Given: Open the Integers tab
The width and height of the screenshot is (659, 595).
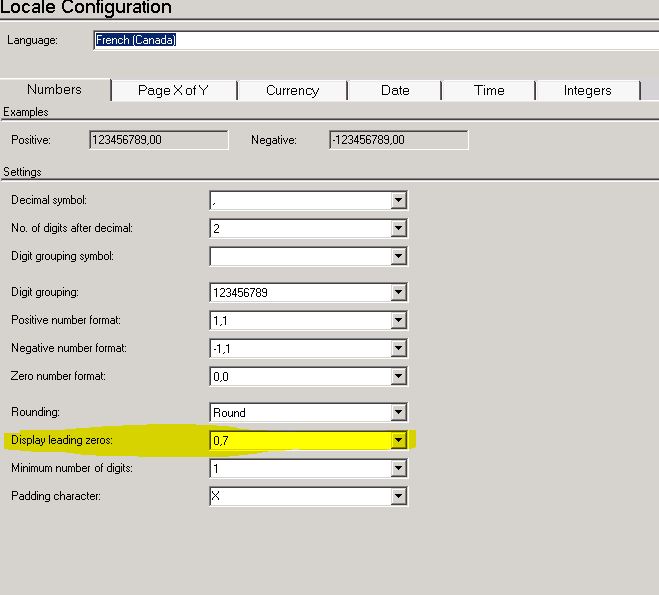Looking at the screenshot, I should (588, 91).
